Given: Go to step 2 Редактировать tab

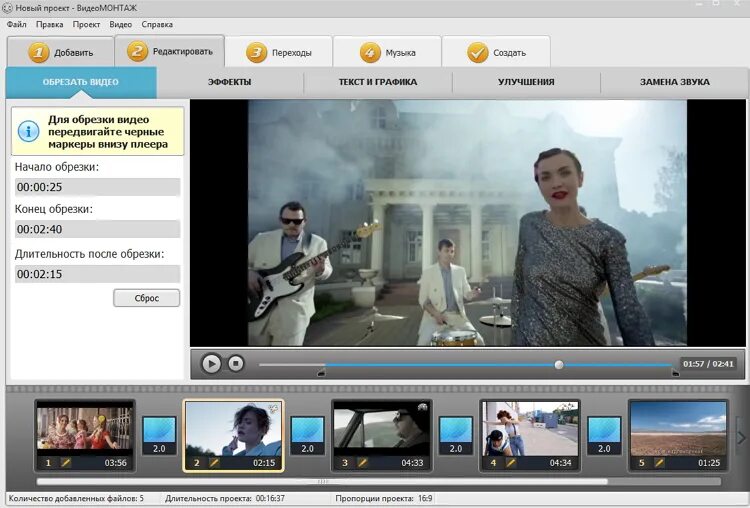Looking at the screenshot, I should click(170, 51).
